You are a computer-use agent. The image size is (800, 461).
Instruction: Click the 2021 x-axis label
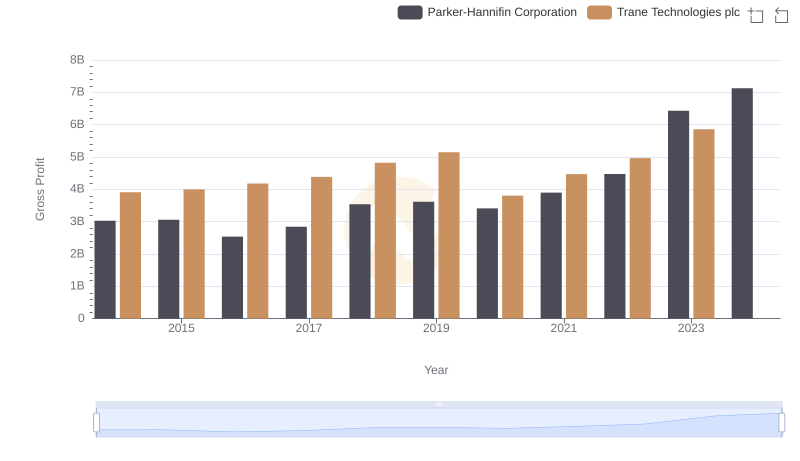(563, 328)
